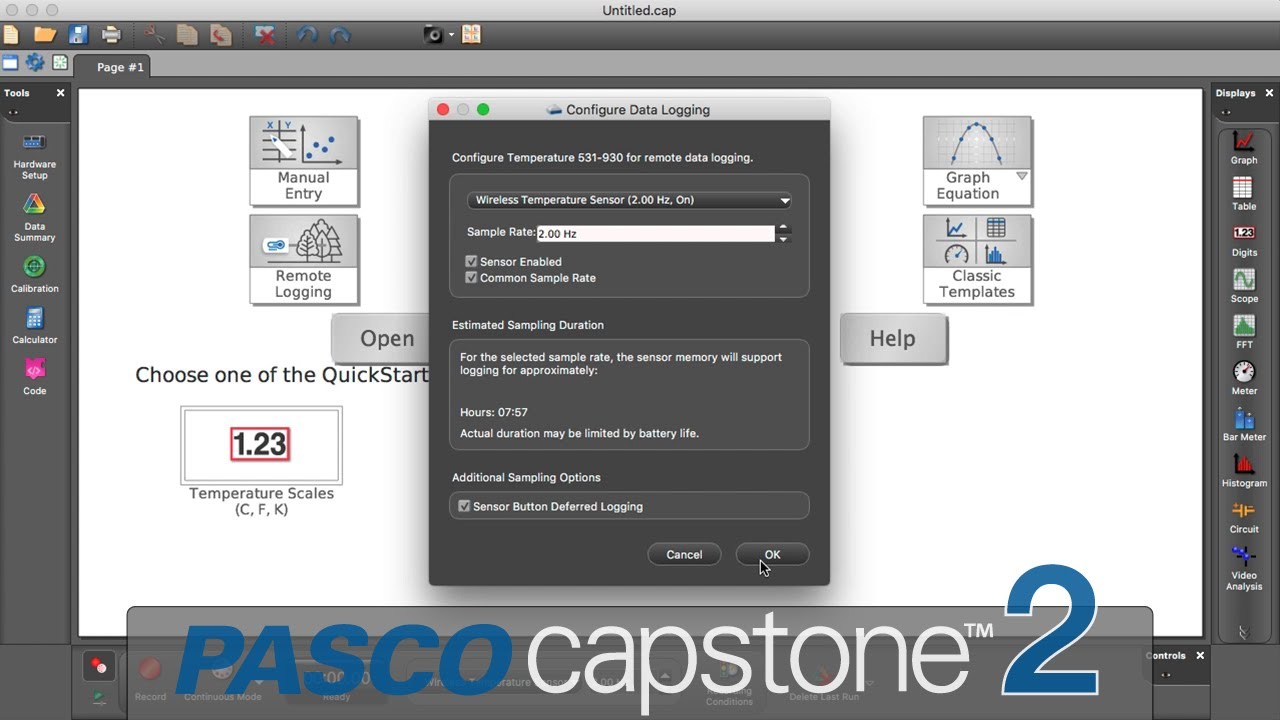Select the Temperature Scales QuickStart thumbnail
This screenshot has height=720, width=1280.
pyautogui.click(x=261, y=445)
